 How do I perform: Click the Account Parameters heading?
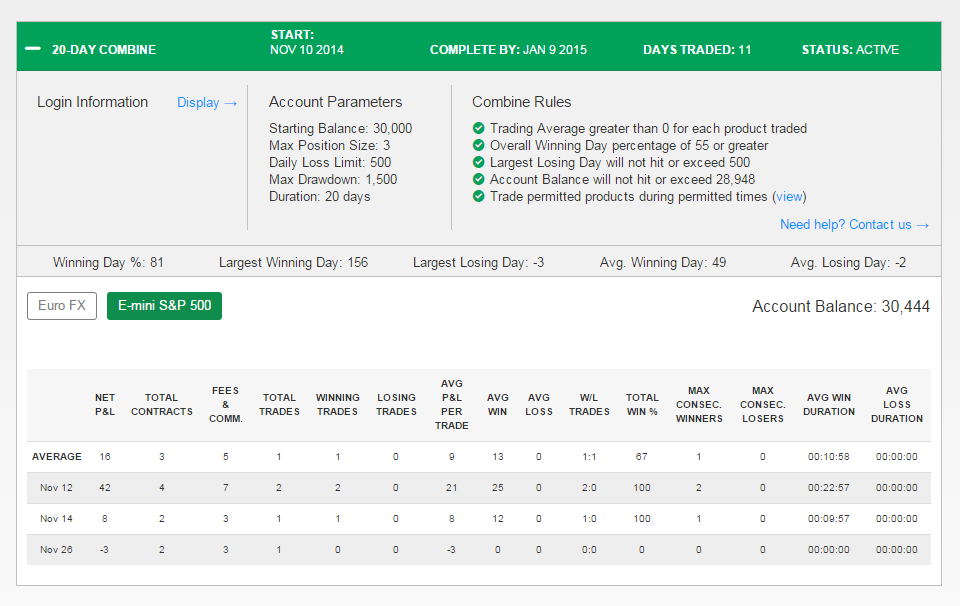tap(336, 102)
